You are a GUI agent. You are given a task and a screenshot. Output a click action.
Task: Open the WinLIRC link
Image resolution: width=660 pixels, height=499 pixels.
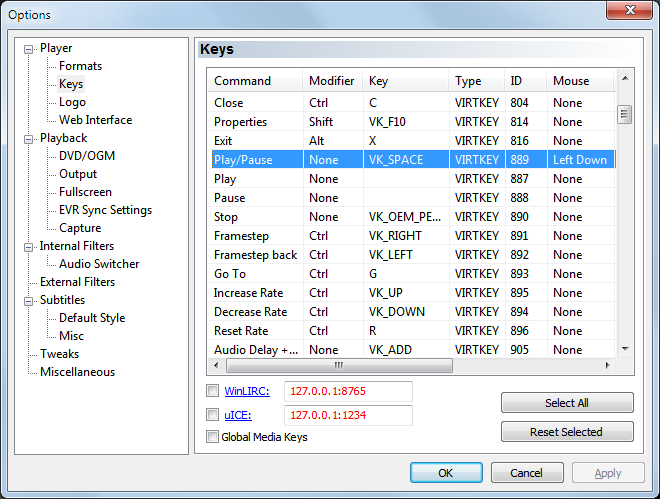[247, 391]
